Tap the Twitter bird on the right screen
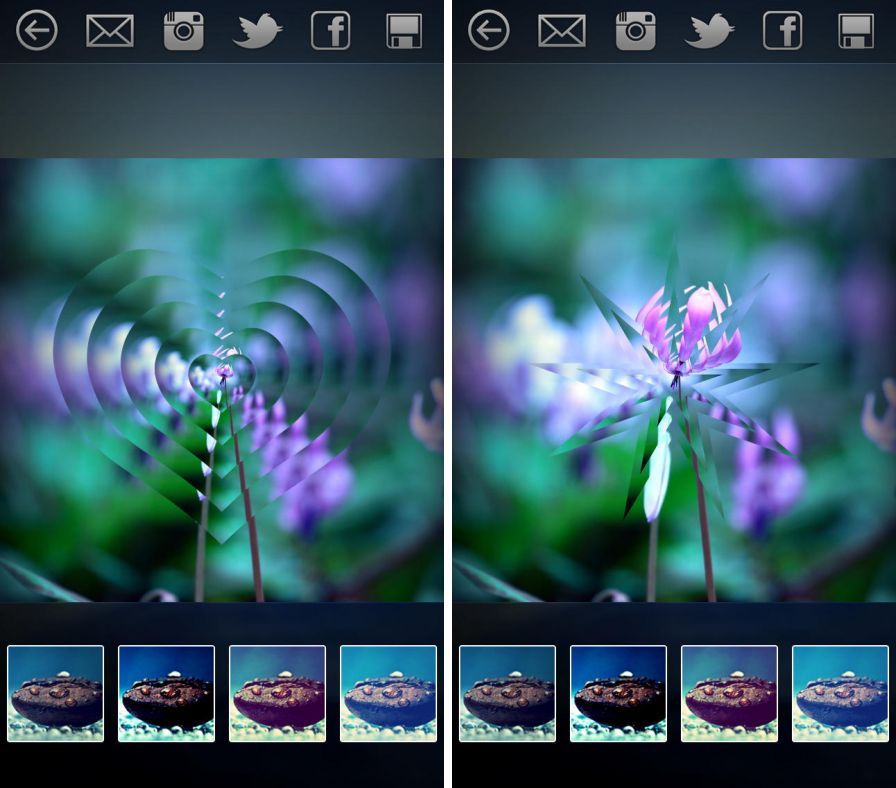Viewport: 896px width, 788px height. tap(709, 31)
